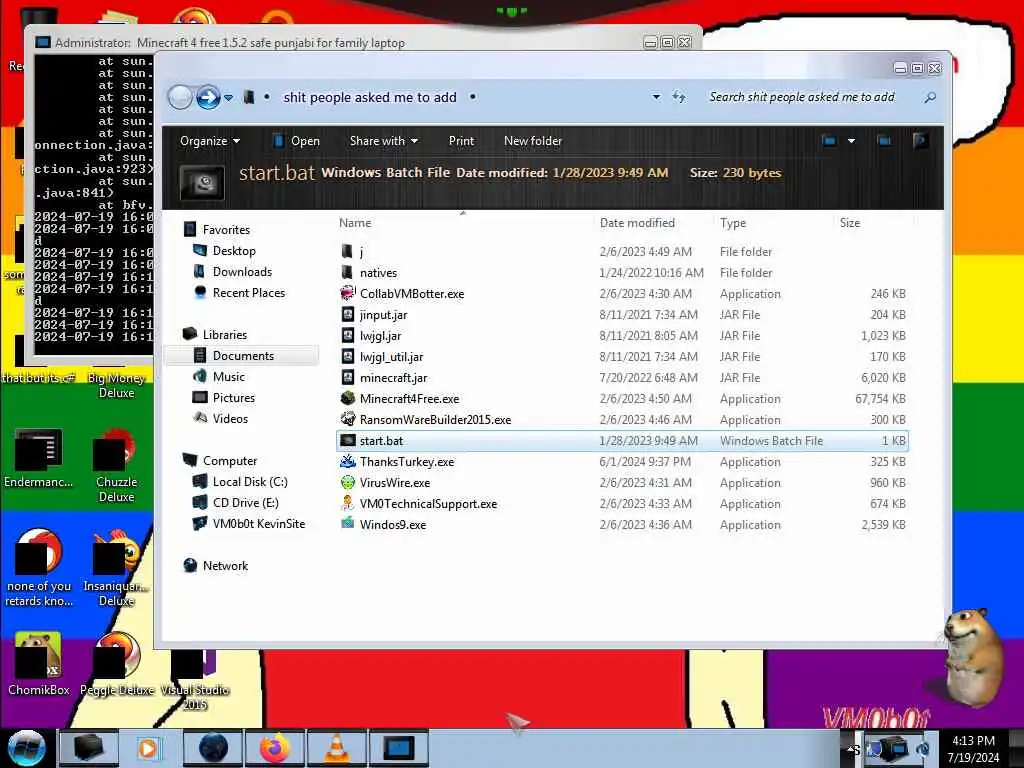This screenshot has width=1024, height=768.
Task: Click the refresh icon beside address bar
Action: (x=679, y=97)
